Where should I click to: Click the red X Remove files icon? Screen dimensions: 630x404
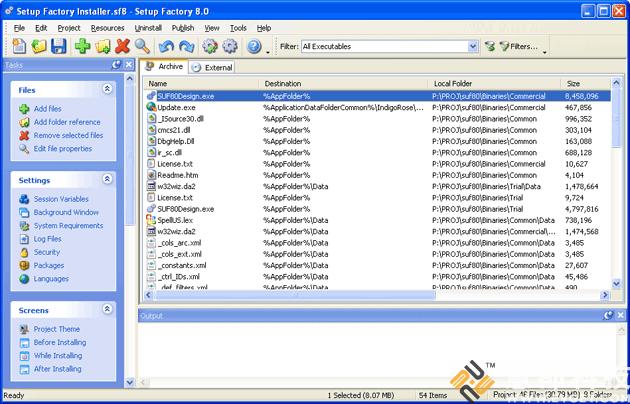122,46
